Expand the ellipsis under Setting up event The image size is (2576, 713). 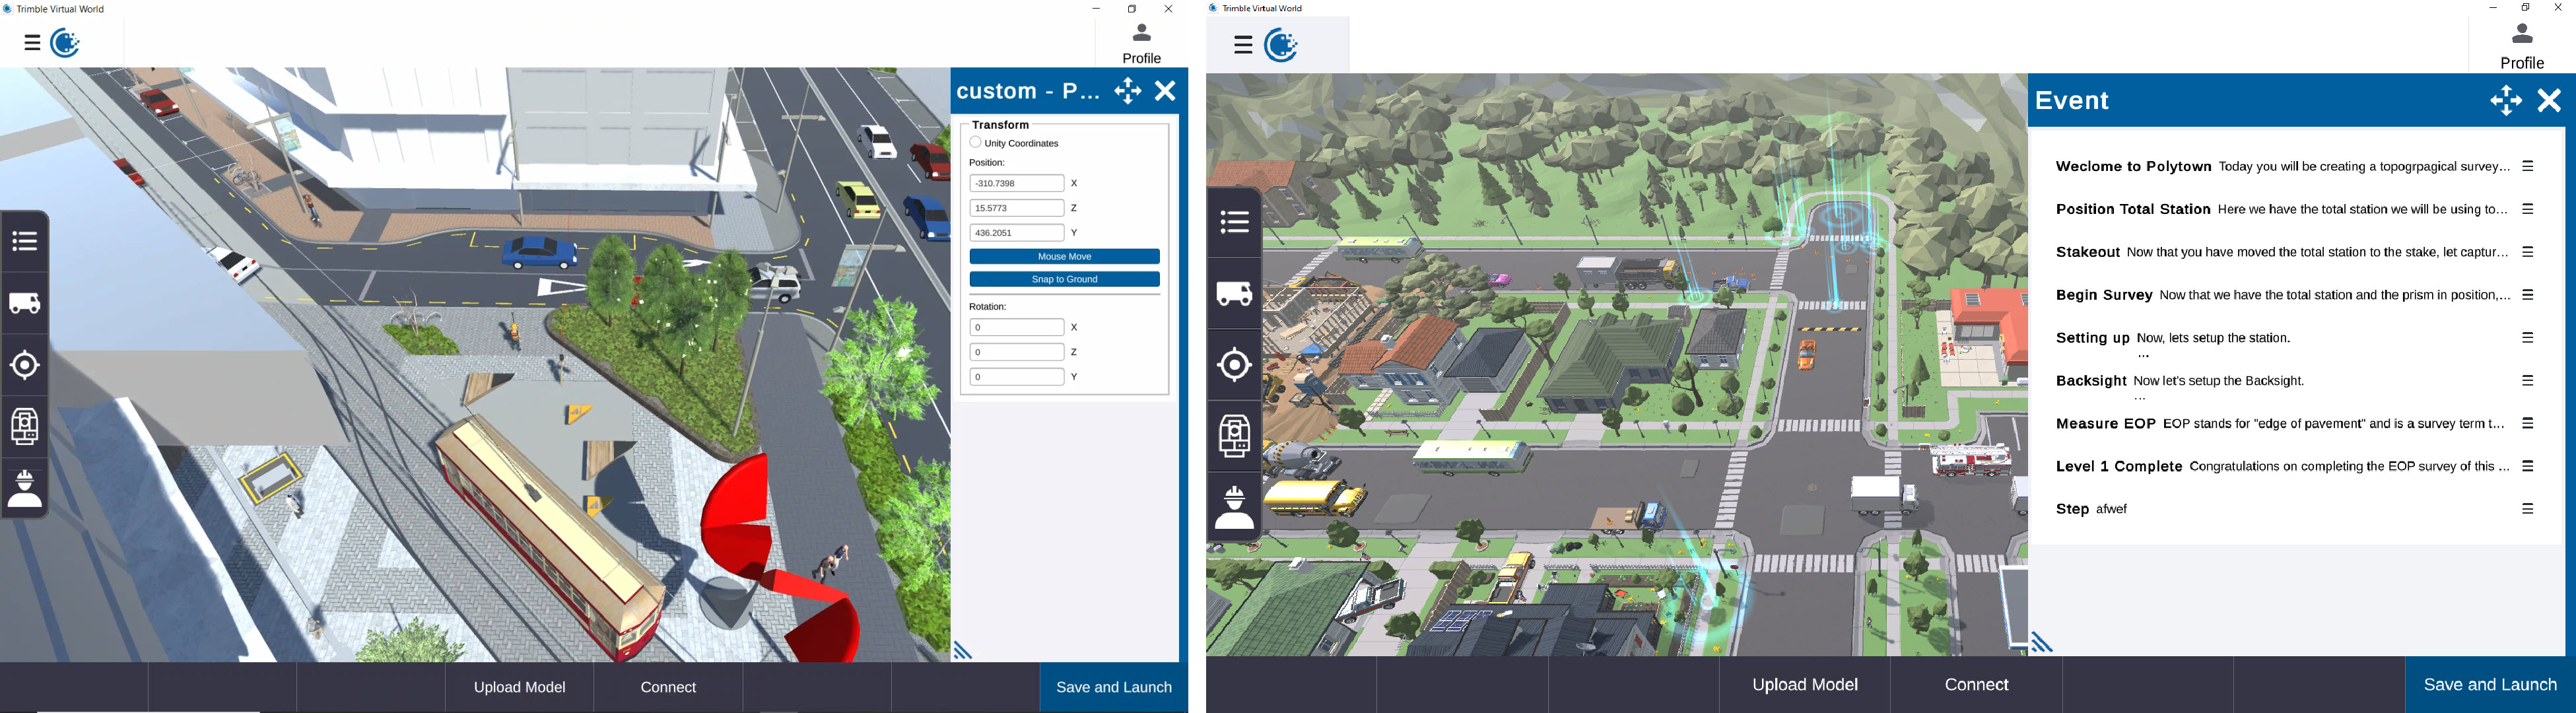[x=2143, y=356]
